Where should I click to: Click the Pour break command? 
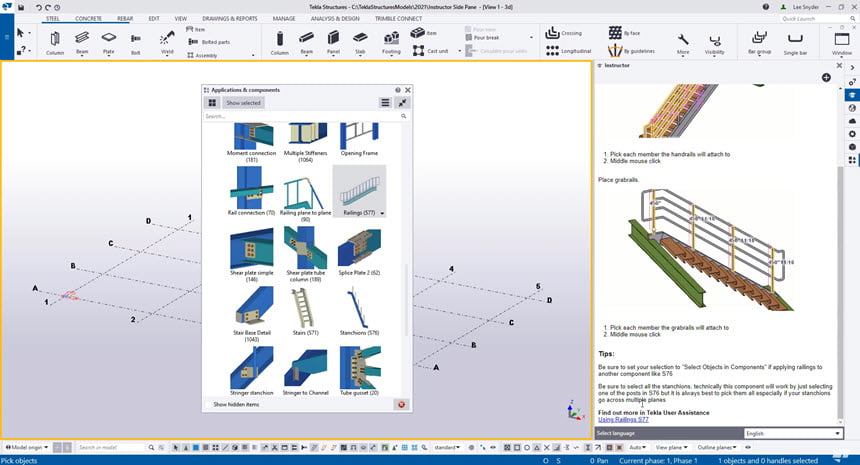point(483,37)
